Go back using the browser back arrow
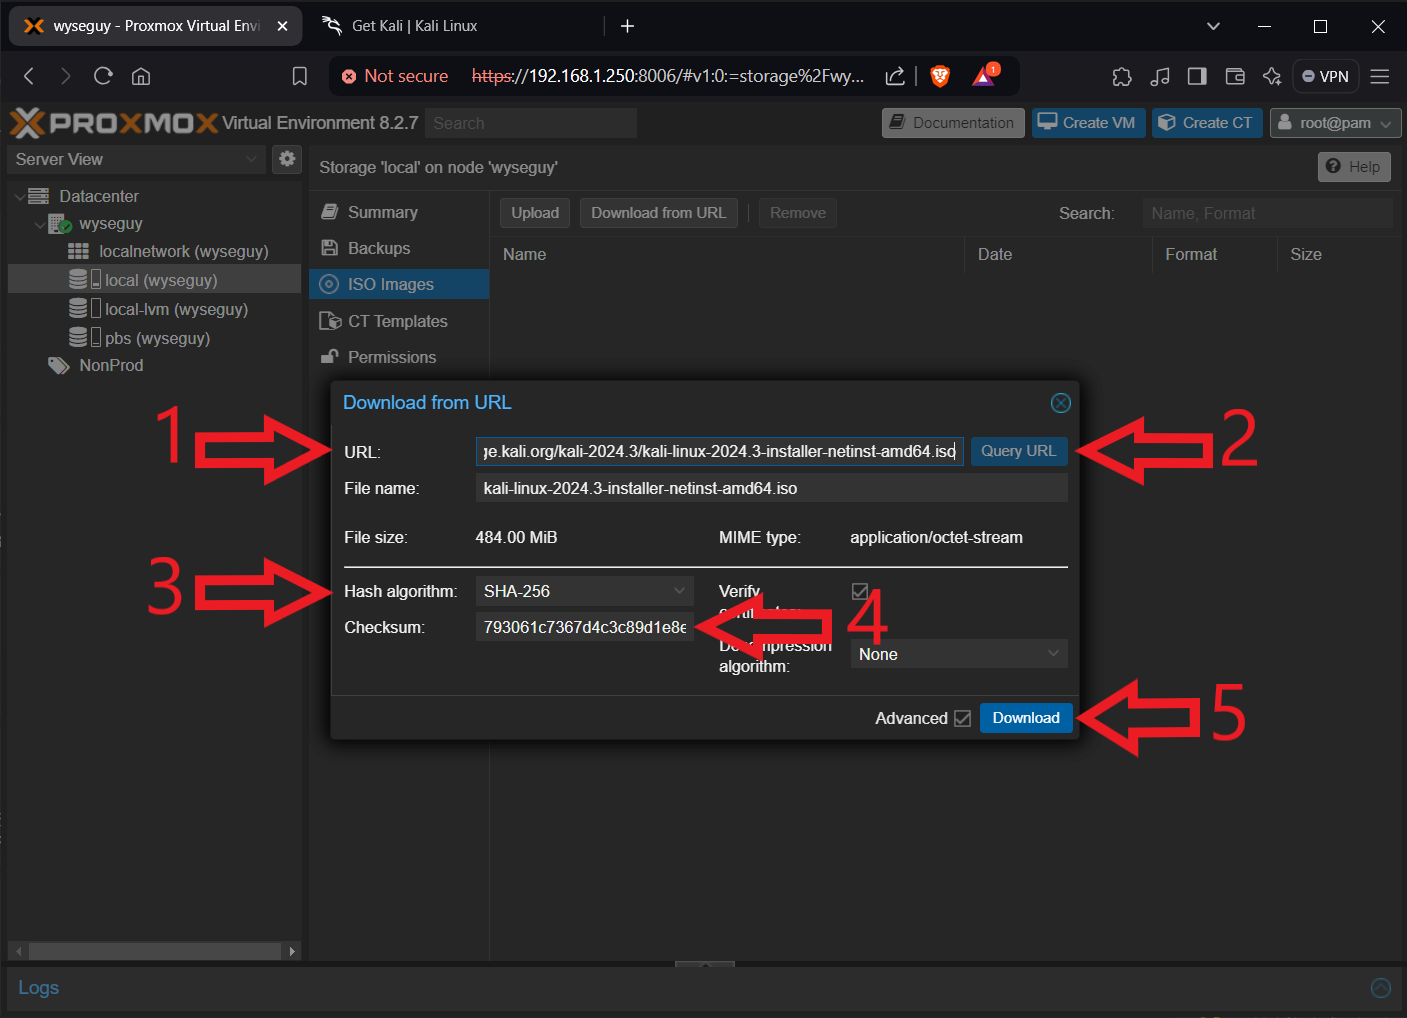Screen dimensions: 1407x1018 tap(29, 76)
